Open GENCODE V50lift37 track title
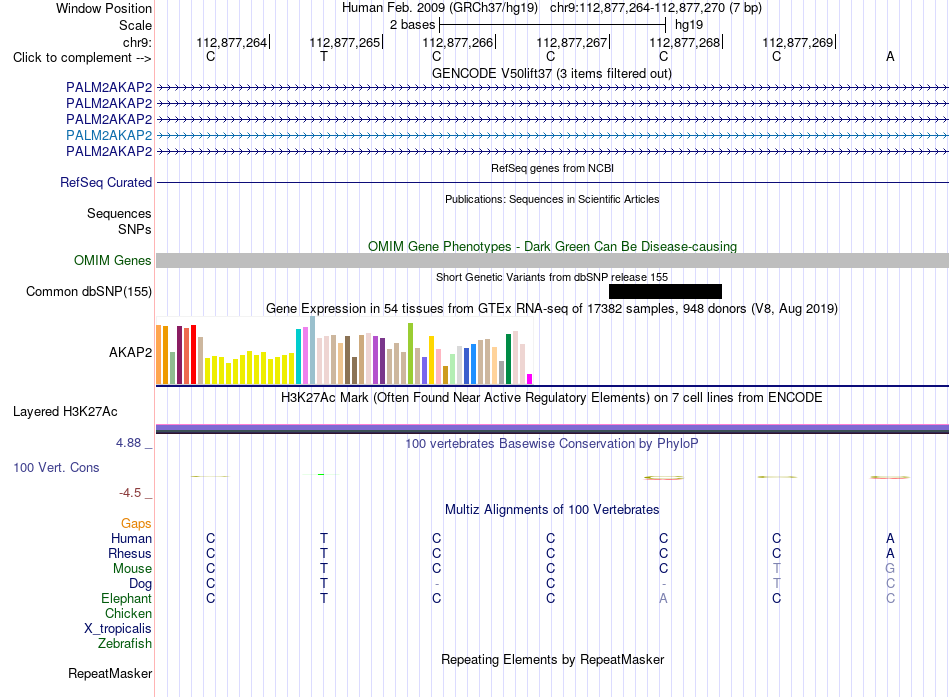The image size is (950, 697). coord(552,73)
